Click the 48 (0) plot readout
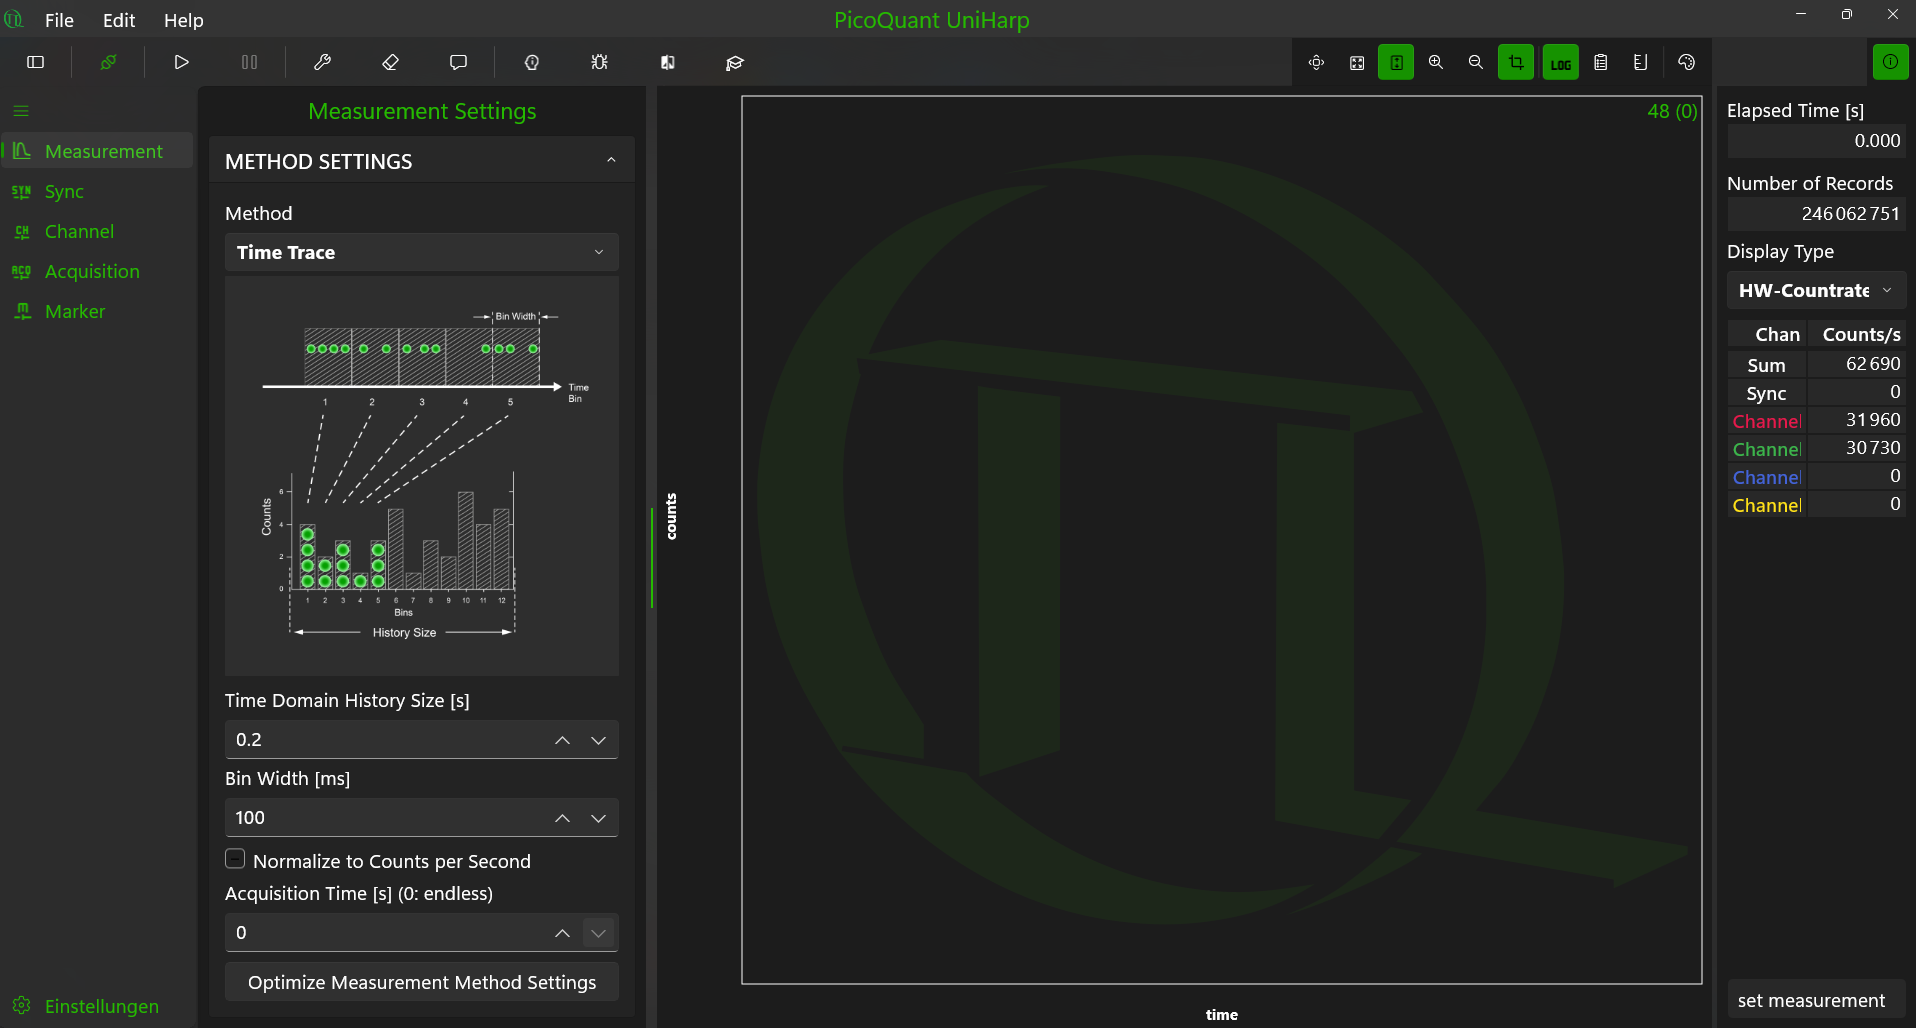The width and height of the screenshot is (1916, 1028). [1672, 111]
